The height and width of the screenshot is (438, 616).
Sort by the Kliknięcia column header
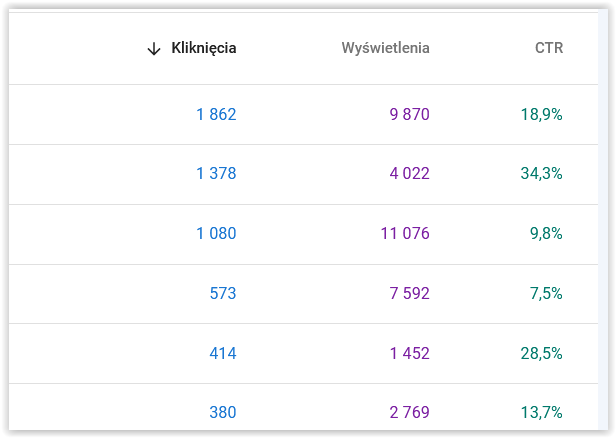pos(204,48)
